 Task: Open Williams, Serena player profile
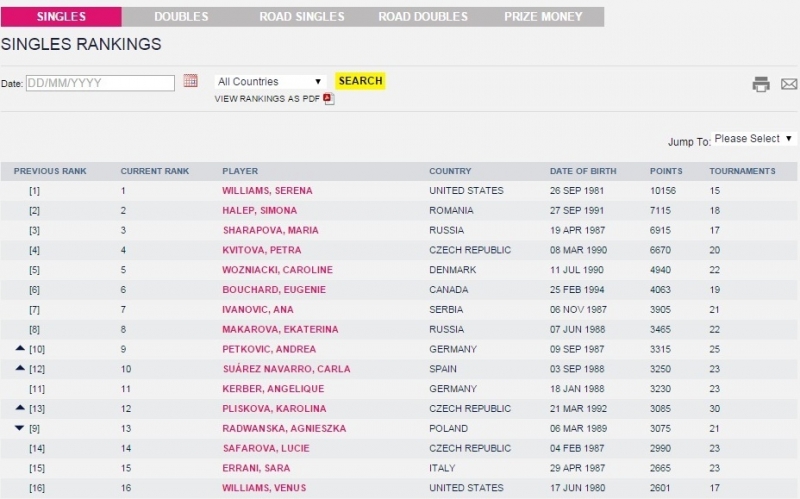(x=267, y=191)
